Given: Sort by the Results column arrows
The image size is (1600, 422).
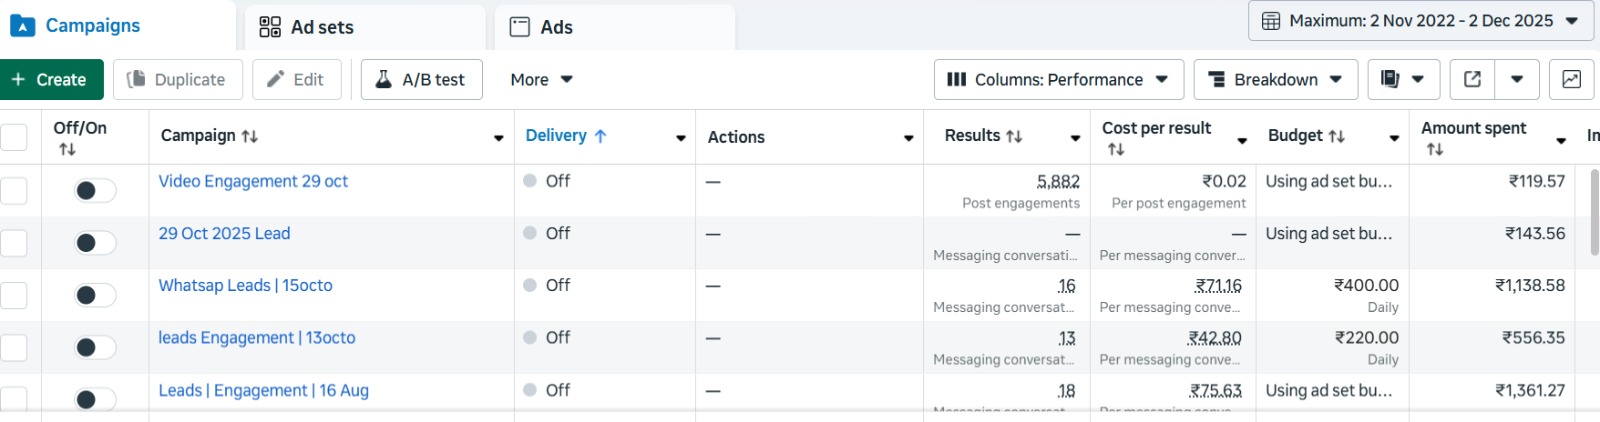Looking at the screenshot, I should pos(1014,136).
